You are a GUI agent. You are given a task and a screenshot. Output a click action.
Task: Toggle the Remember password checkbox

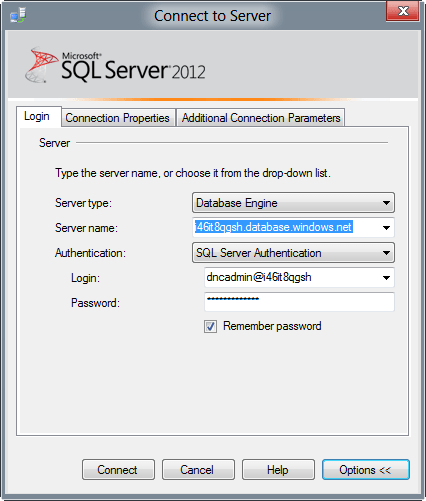[210, 326]
